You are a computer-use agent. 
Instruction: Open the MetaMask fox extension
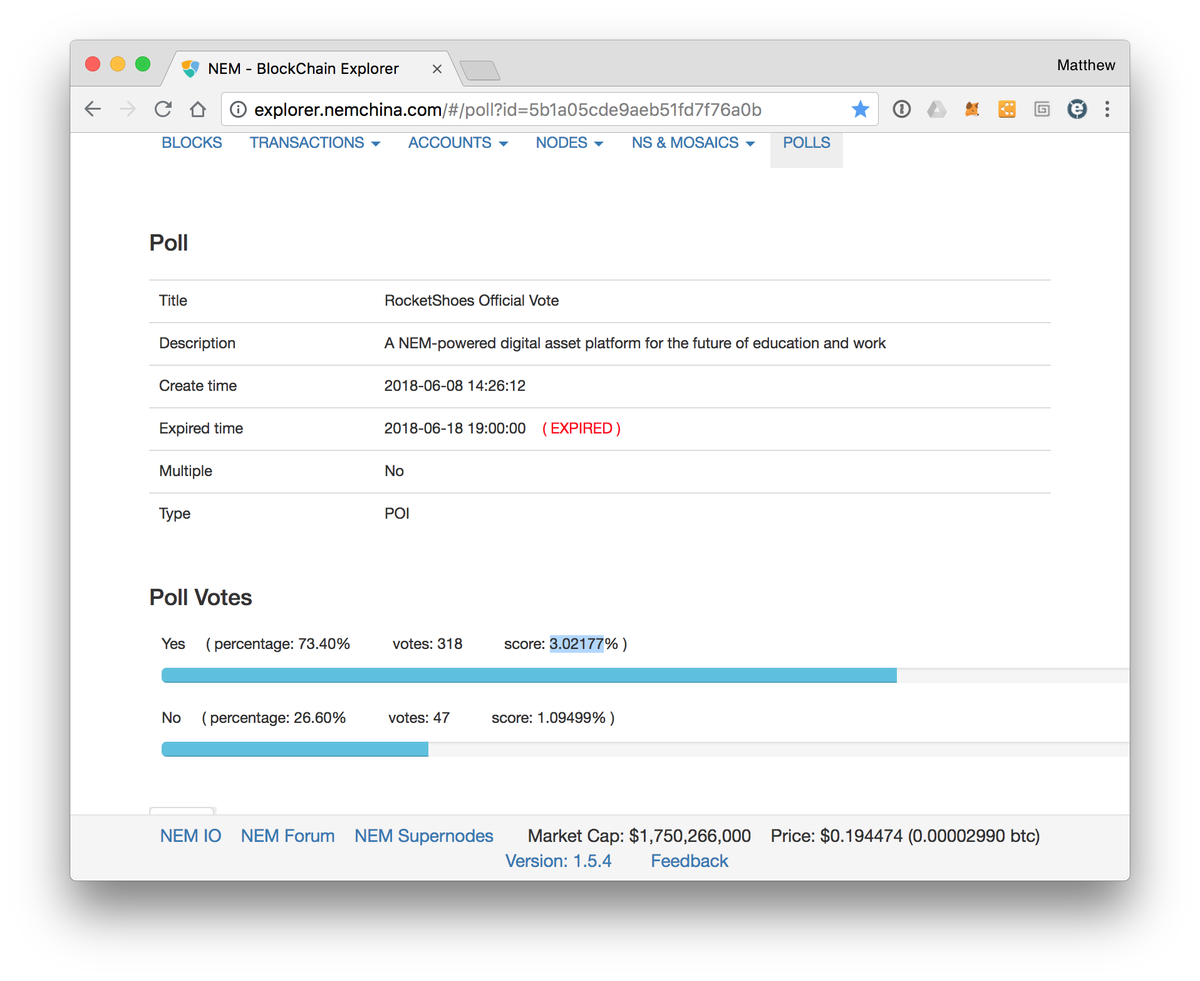point(972,110)
